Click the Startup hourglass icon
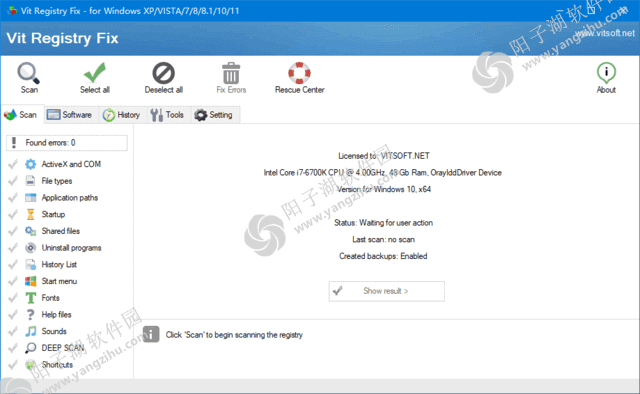This screenshot has height=394, width=640. point(30,214)
